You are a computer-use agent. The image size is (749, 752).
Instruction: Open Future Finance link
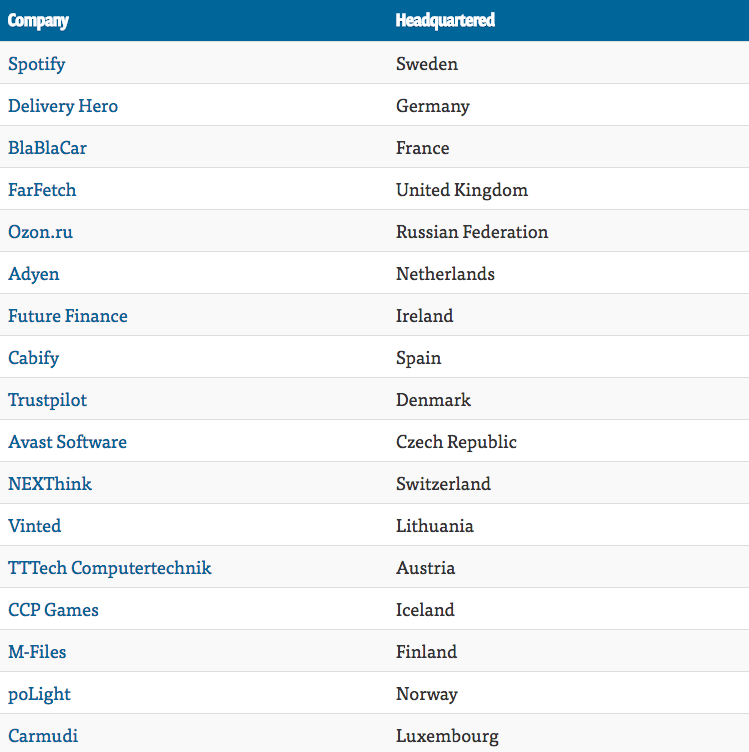point(68,316)
